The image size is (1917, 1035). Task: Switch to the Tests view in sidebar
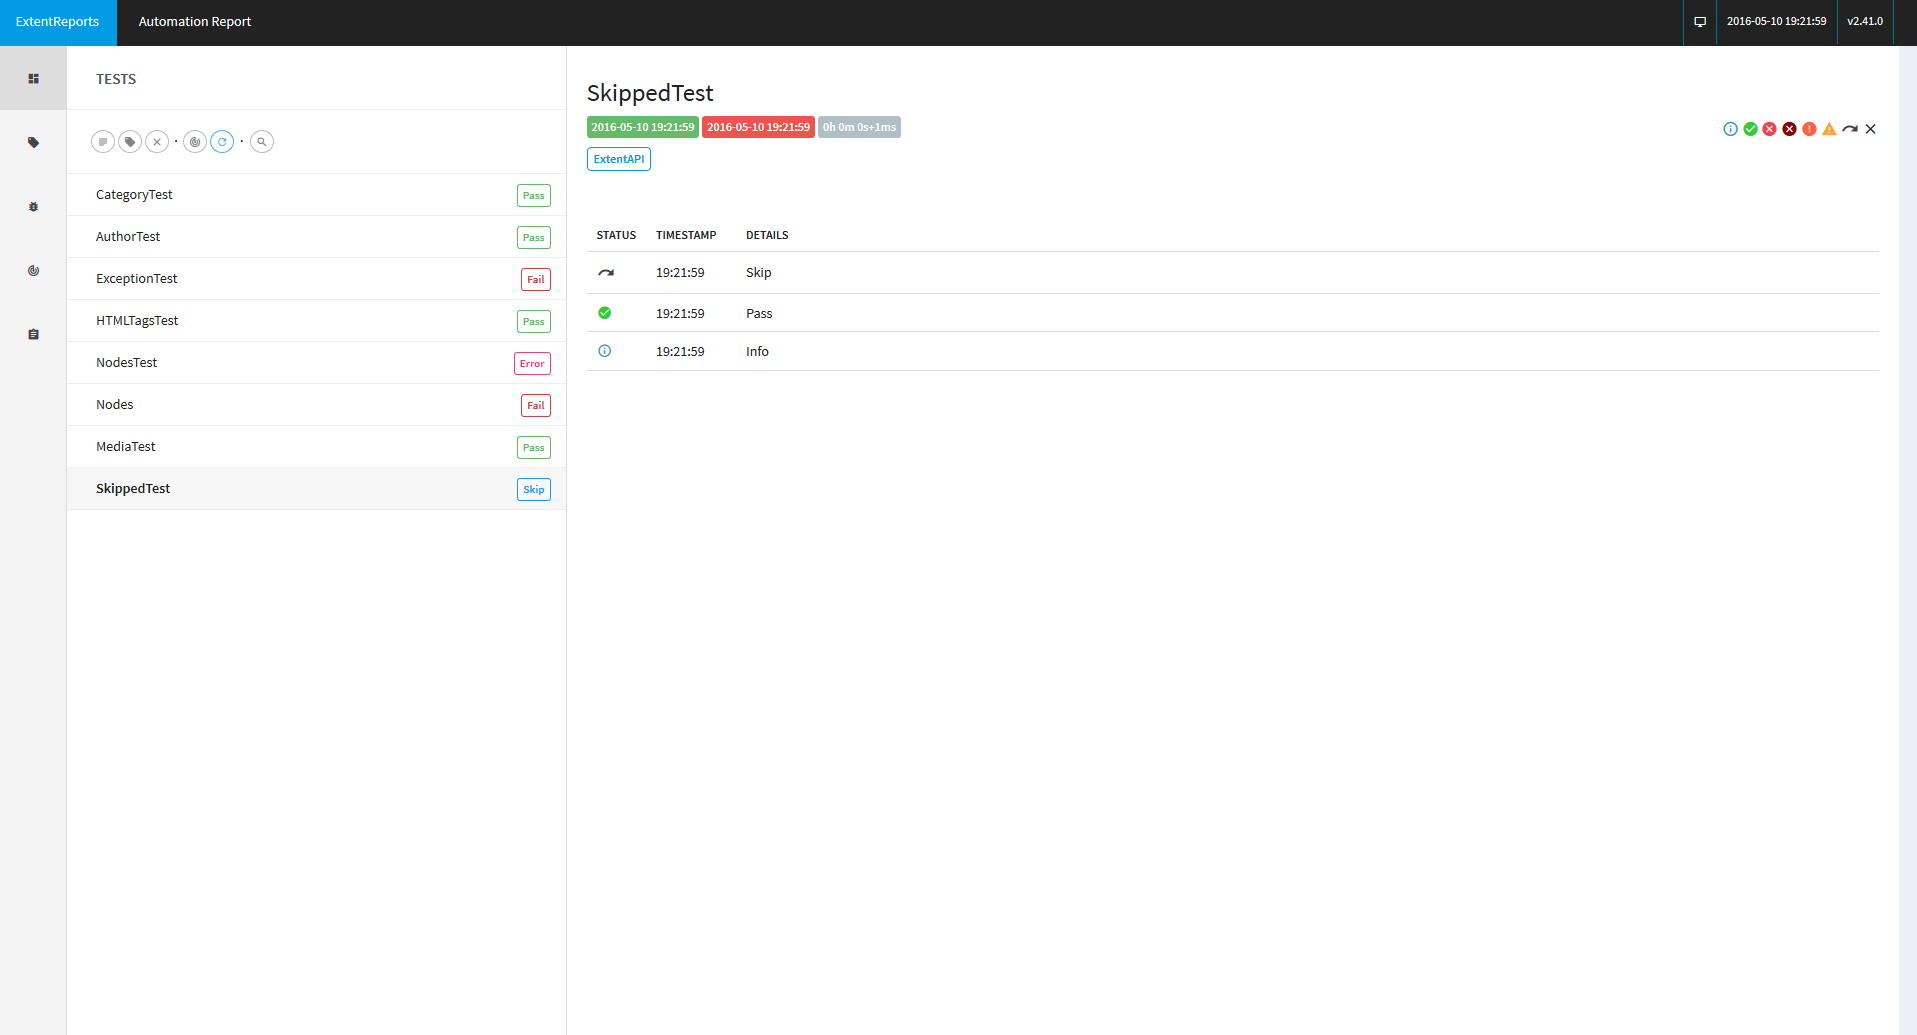33,79
